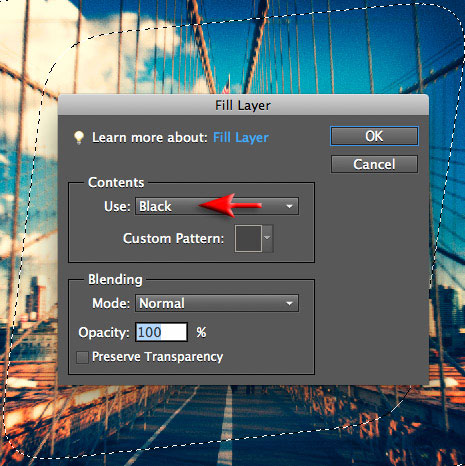Viewport: 465px width, 466px height.
Task: Click the lightbulb tip icon
Action: pyautogui.click(x=79, y=137)
